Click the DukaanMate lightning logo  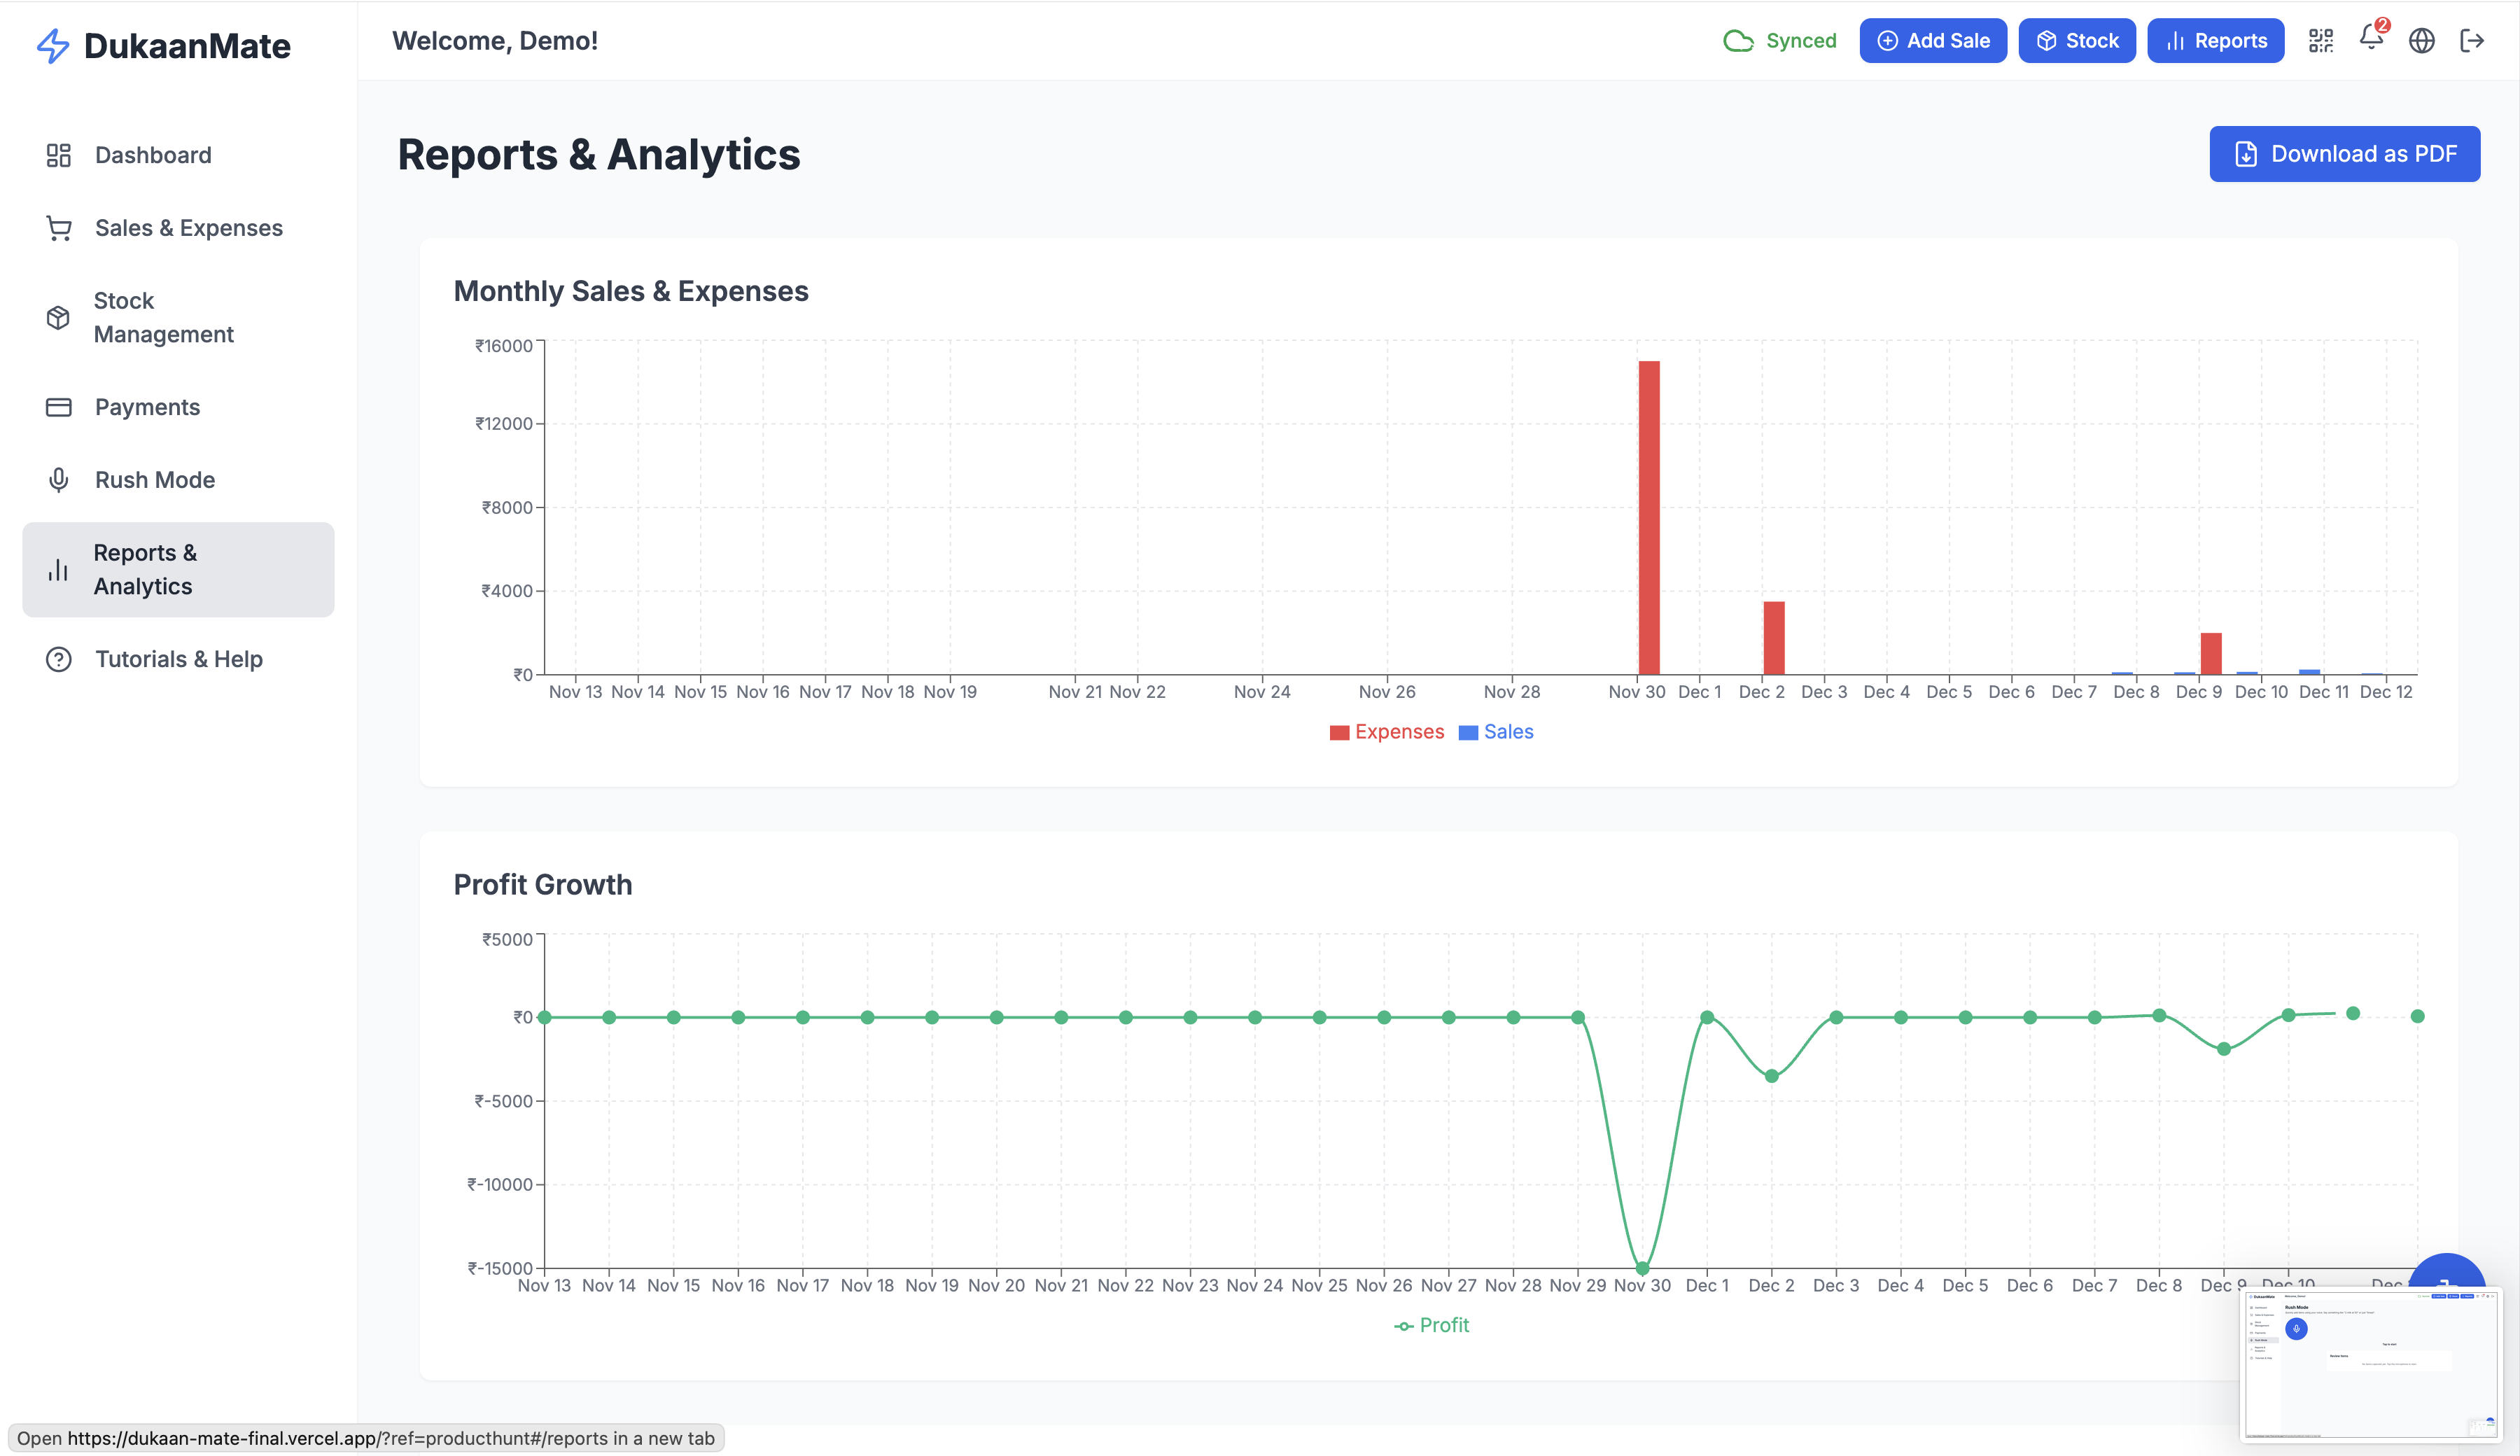53,46
